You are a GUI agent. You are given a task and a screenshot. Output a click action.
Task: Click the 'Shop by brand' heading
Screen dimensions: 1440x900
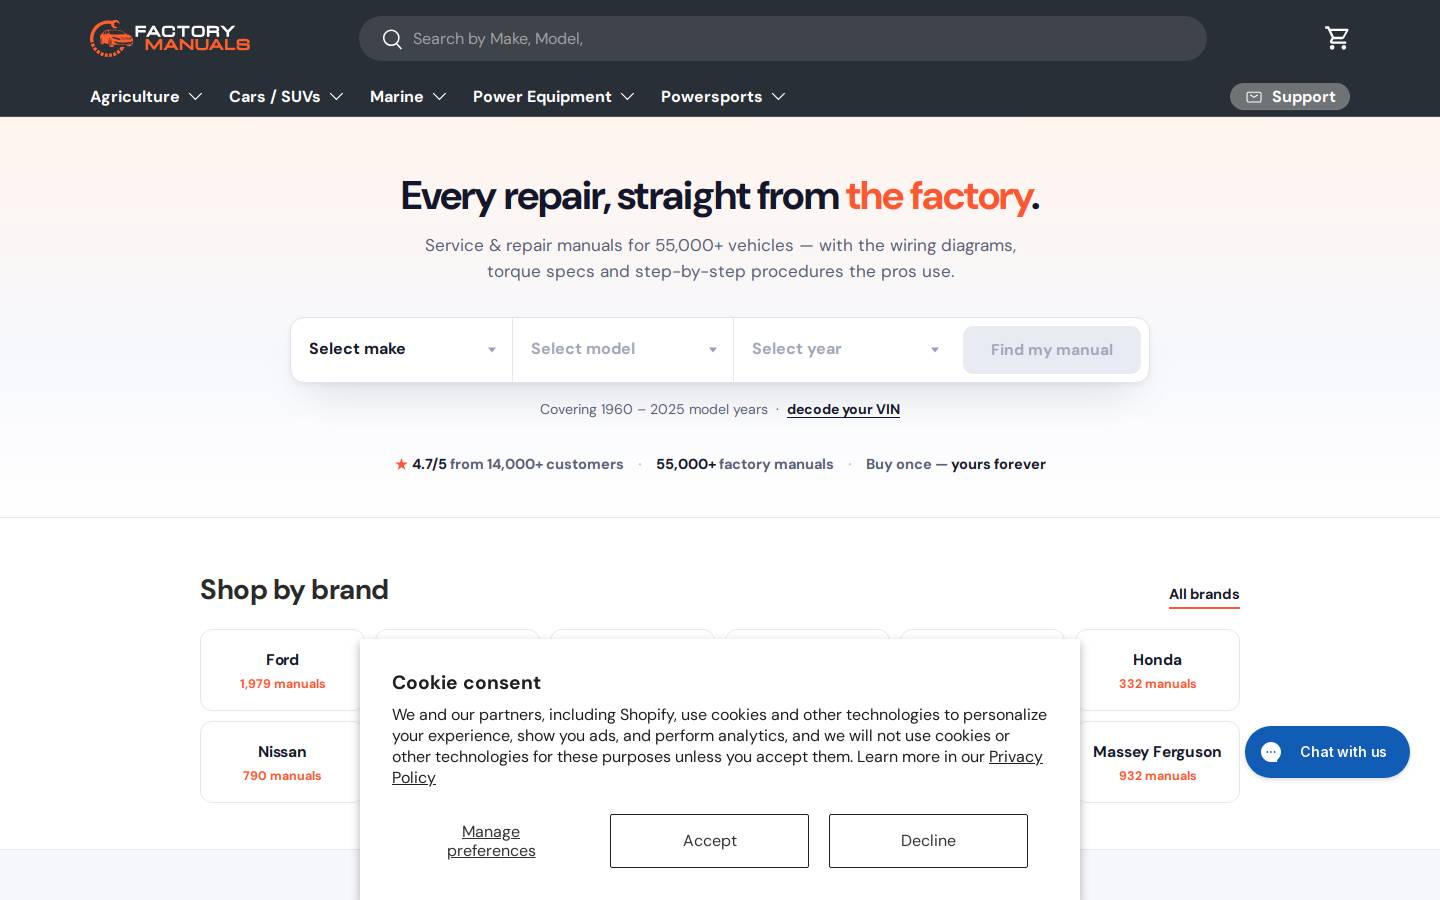(x=294, y=590)
